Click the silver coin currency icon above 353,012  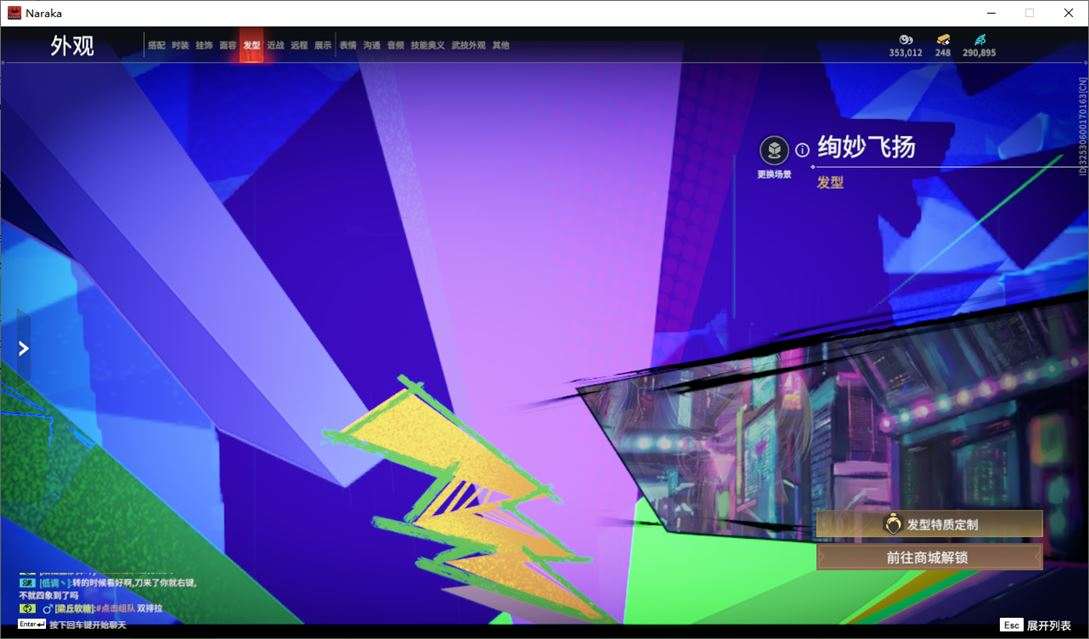[x=906, y=40]
